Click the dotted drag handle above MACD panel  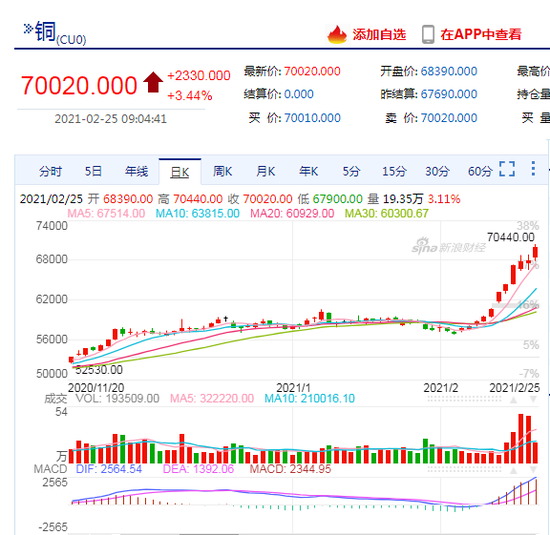click(464, 470)
